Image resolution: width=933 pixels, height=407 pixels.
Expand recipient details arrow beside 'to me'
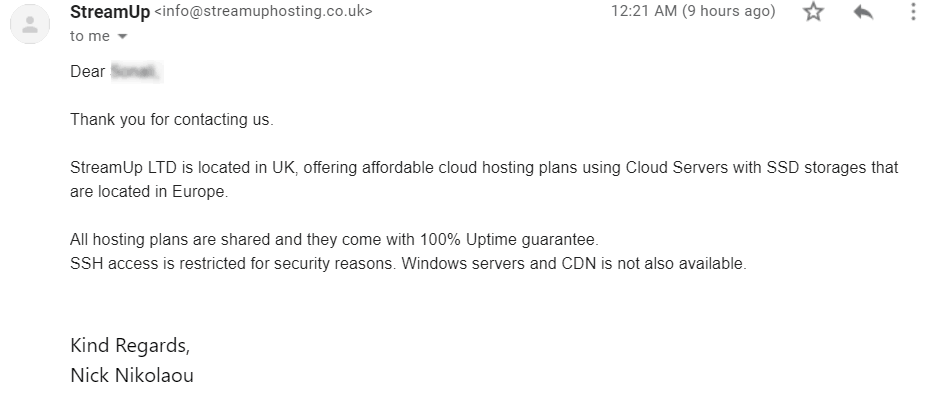pos(123,37)
